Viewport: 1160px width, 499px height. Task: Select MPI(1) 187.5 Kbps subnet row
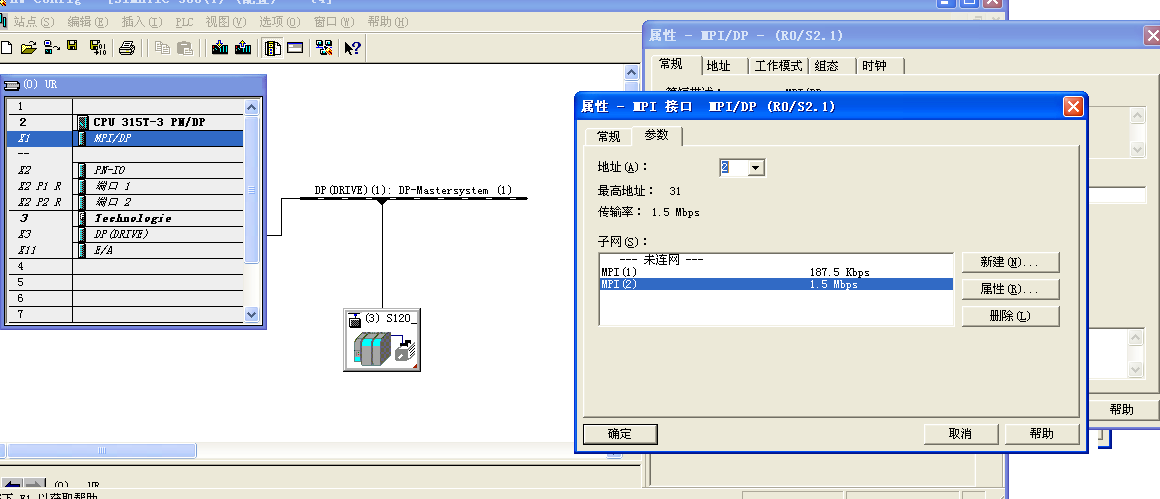click(x=776, y=272)
